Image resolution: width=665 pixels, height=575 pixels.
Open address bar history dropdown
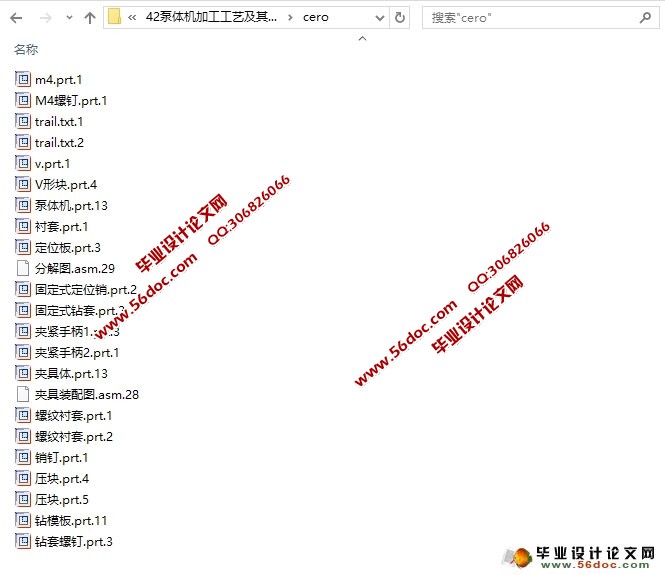380,18
